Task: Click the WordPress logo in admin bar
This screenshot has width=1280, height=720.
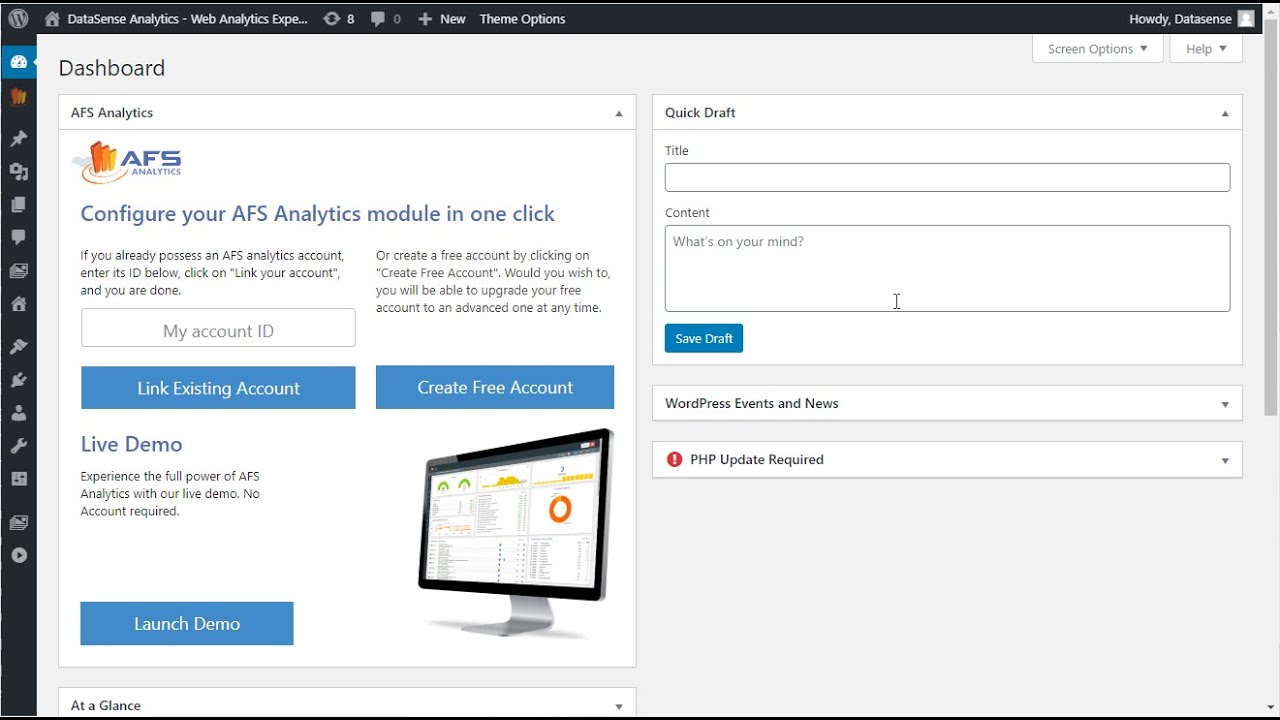Action: [x=18, y=18]
